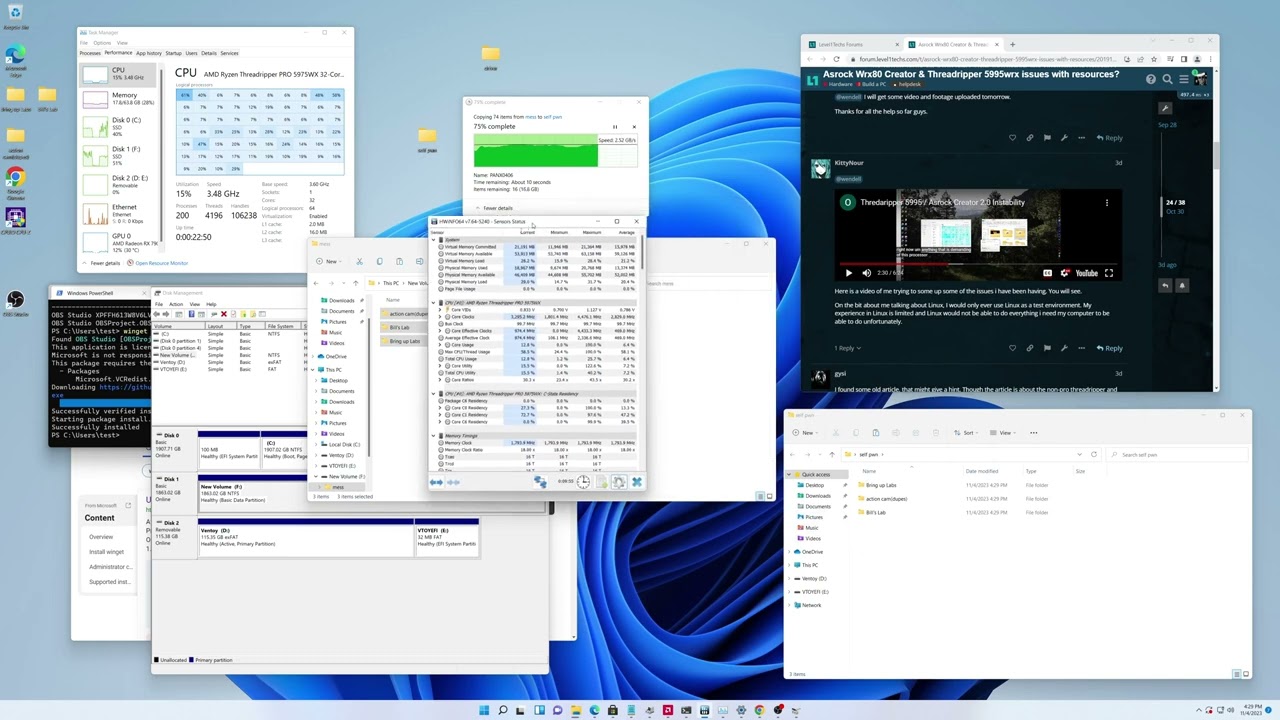Collapse the System sensor group in HWiNFO
This screenshot has width=1280, height=720.
coord(434,240)
